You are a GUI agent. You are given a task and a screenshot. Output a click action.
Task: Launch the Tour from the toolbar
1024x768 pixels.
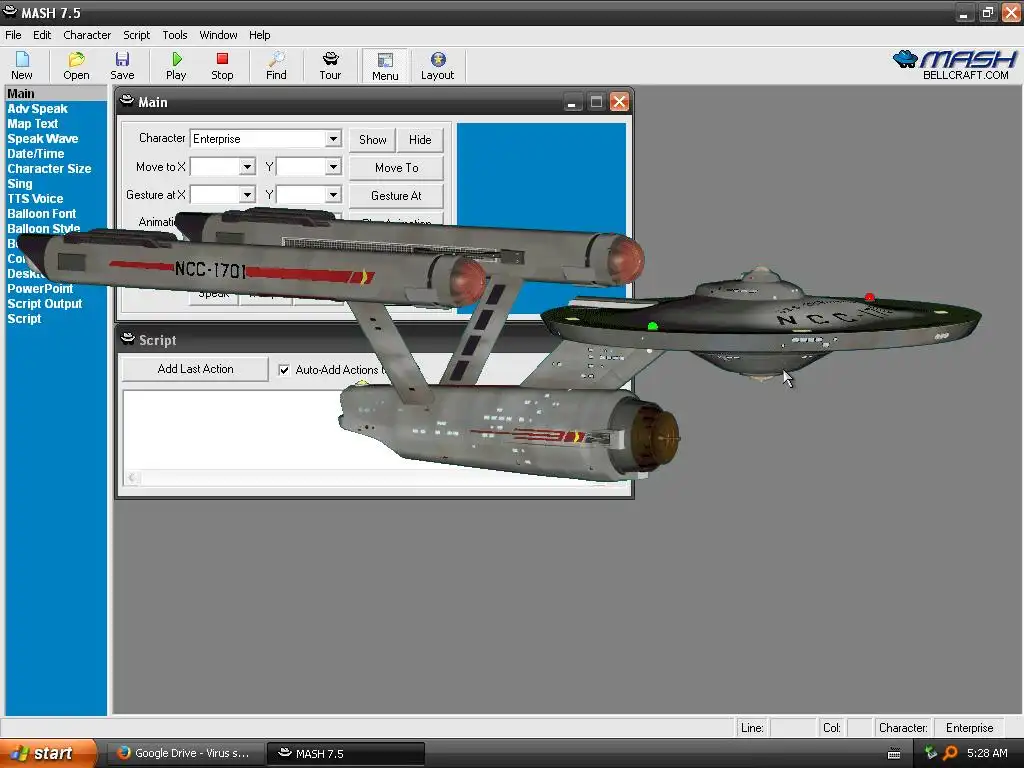tap(330, 66)
